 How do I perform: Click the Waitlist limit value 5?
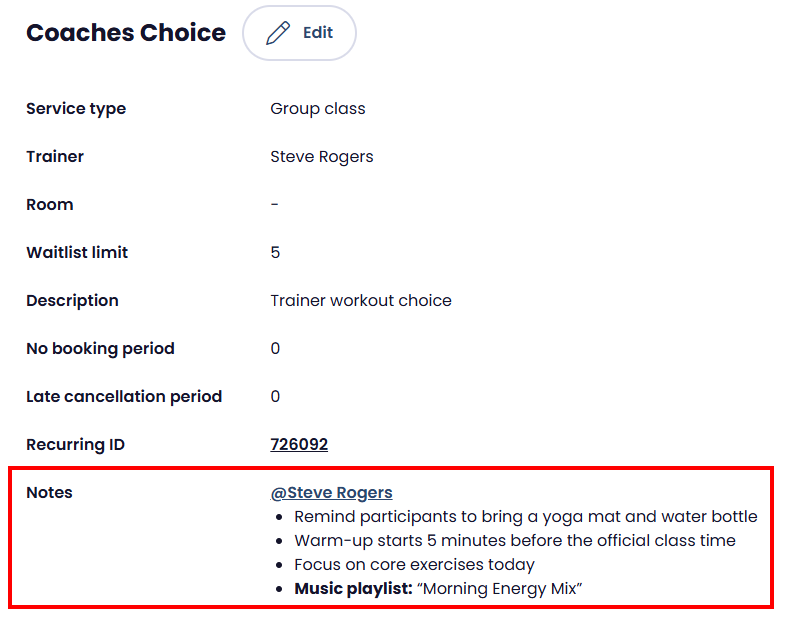point(276,253)
